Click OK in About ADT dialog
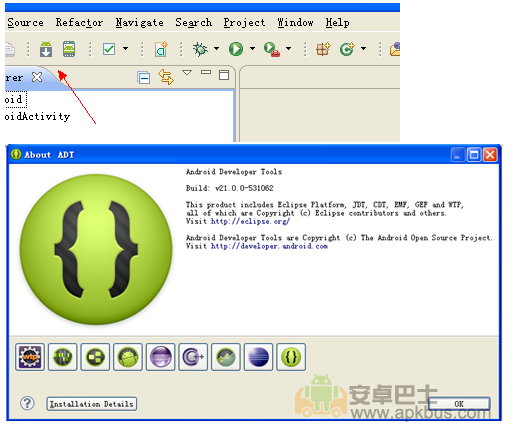The image size is (514, 437). [459, 404]
